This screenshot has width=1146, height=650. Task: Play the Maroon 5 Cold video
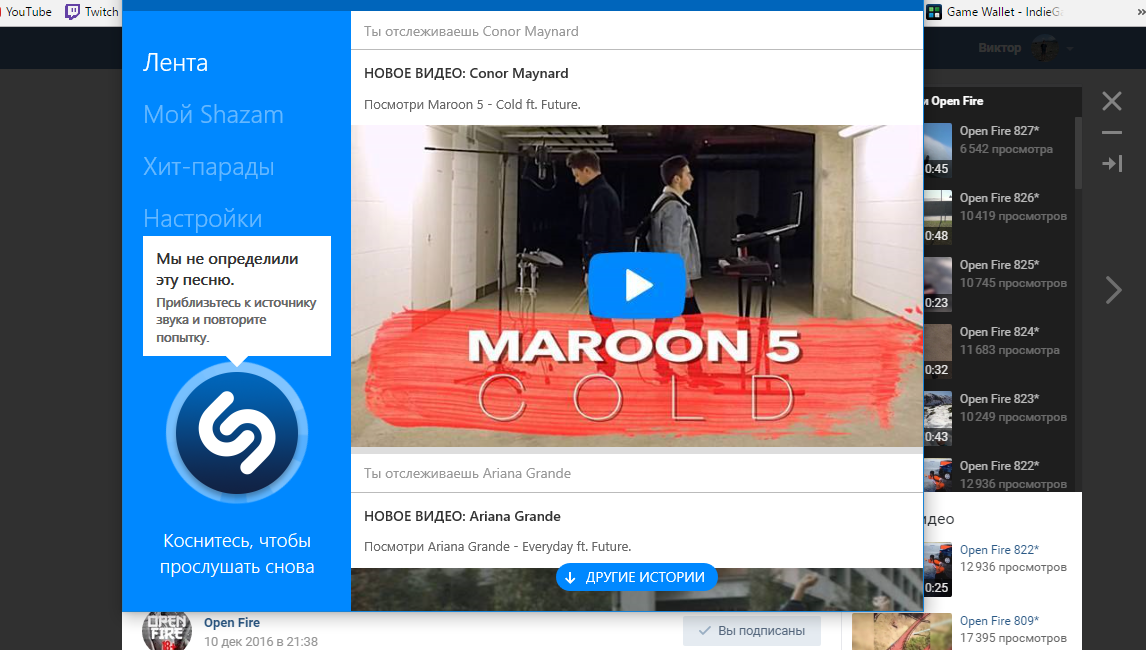(636, 286)
